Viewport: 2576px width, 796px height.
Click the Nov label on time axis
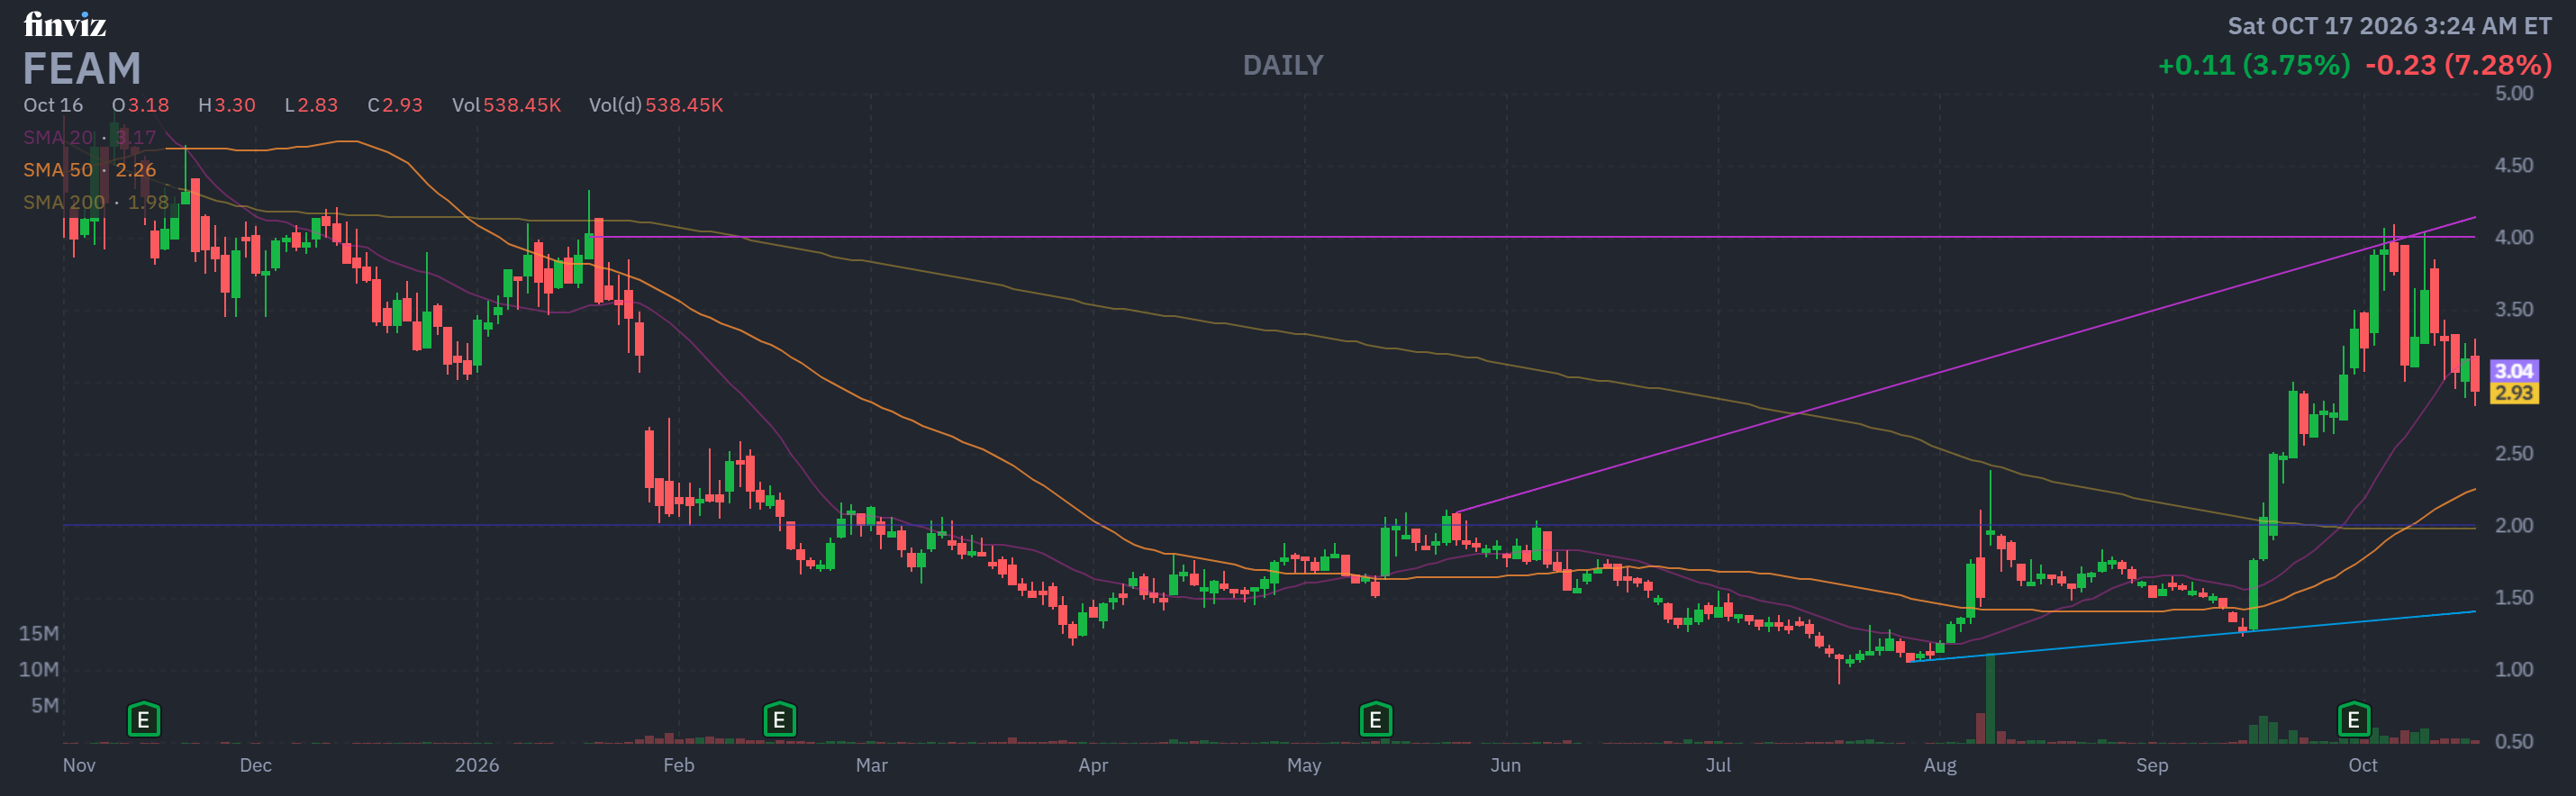pos(79,766)
